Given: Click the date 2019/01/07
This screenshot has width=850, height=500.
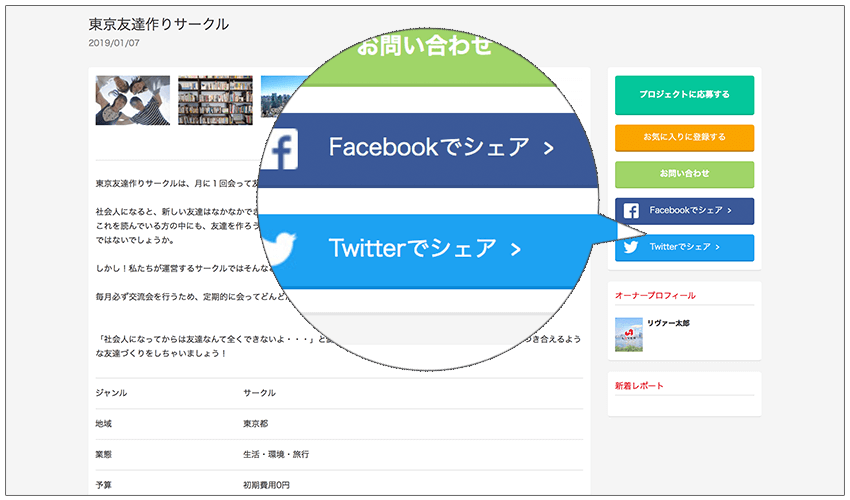Looking at the screenshot, I should click(114, 43).
